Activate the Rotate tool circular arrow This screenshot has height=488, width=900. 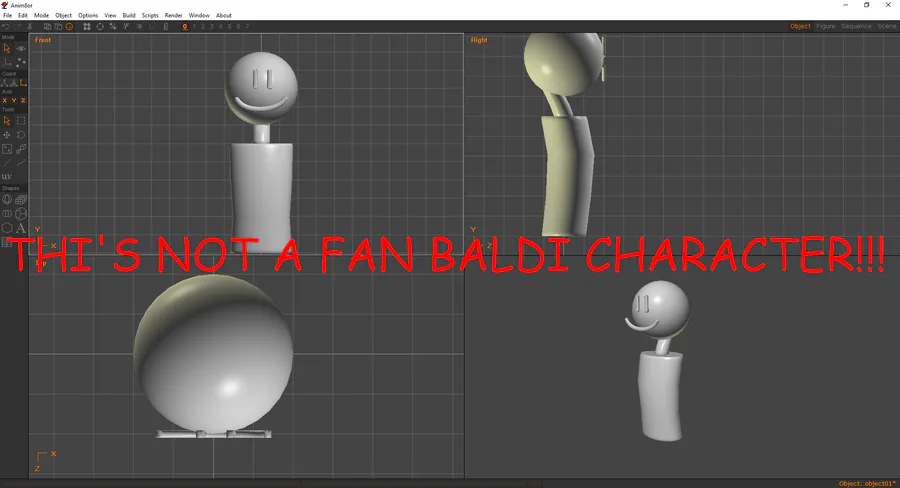[21, 135]
